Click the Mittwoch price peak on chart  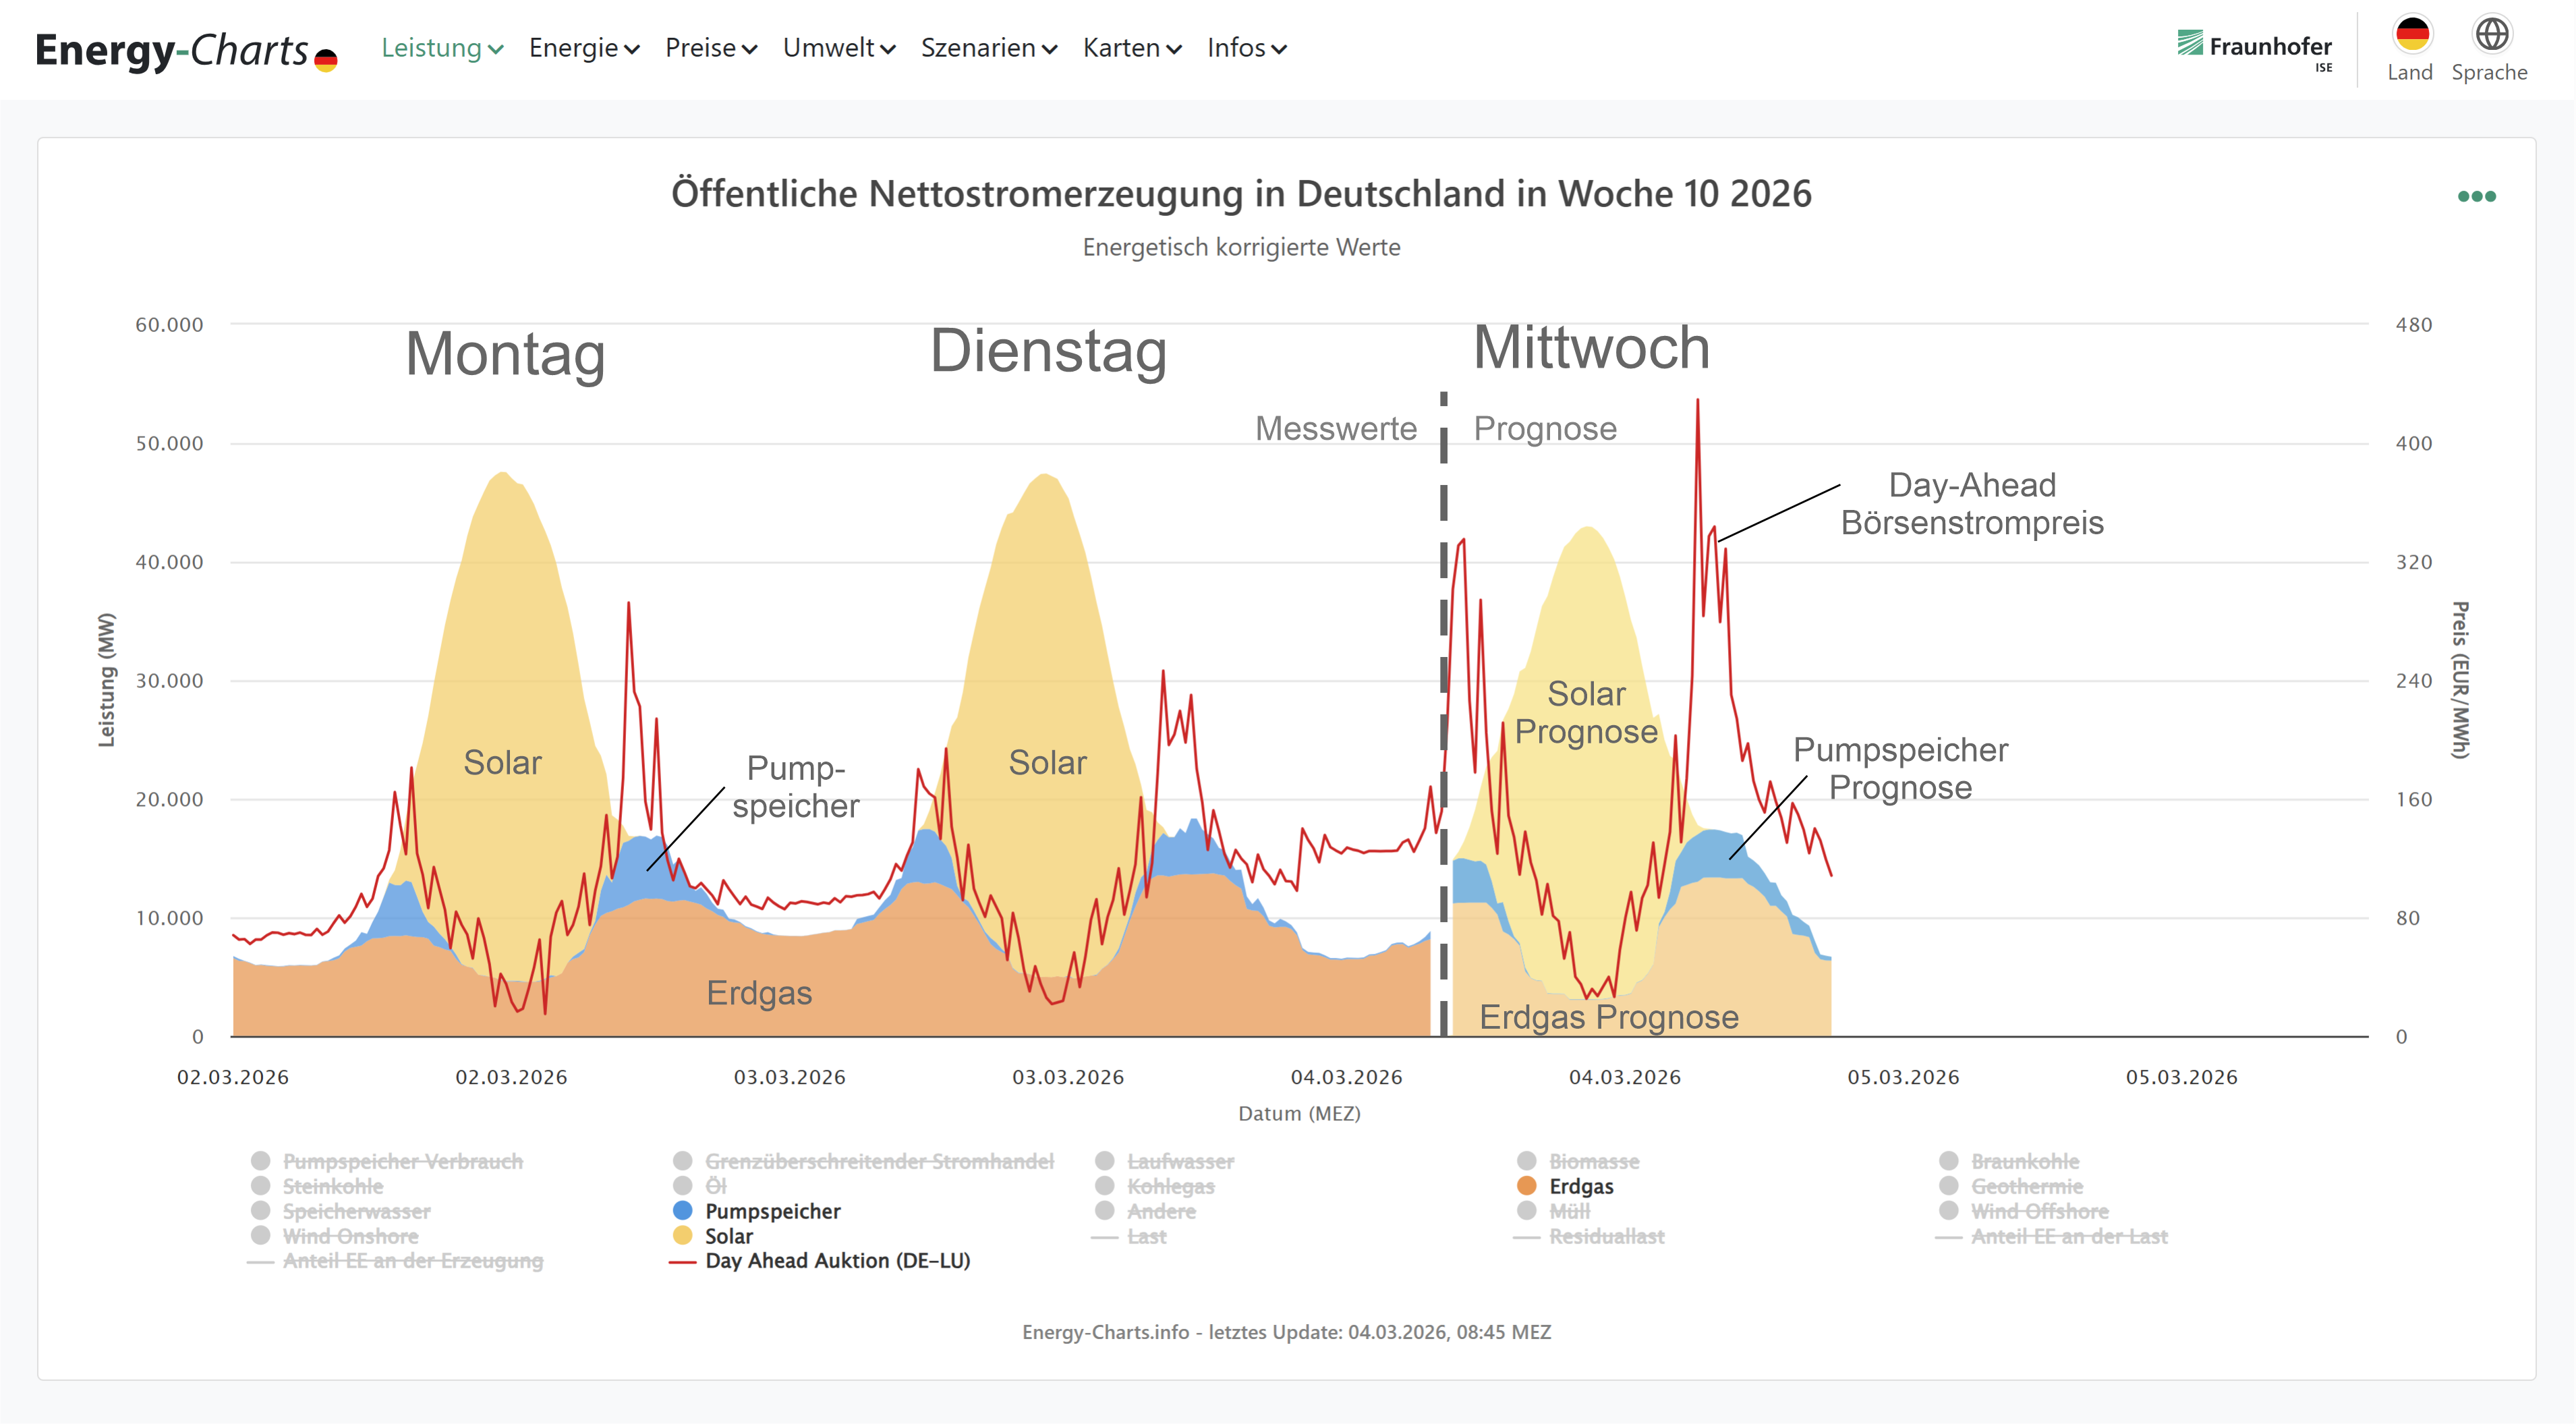(1697, 402)
